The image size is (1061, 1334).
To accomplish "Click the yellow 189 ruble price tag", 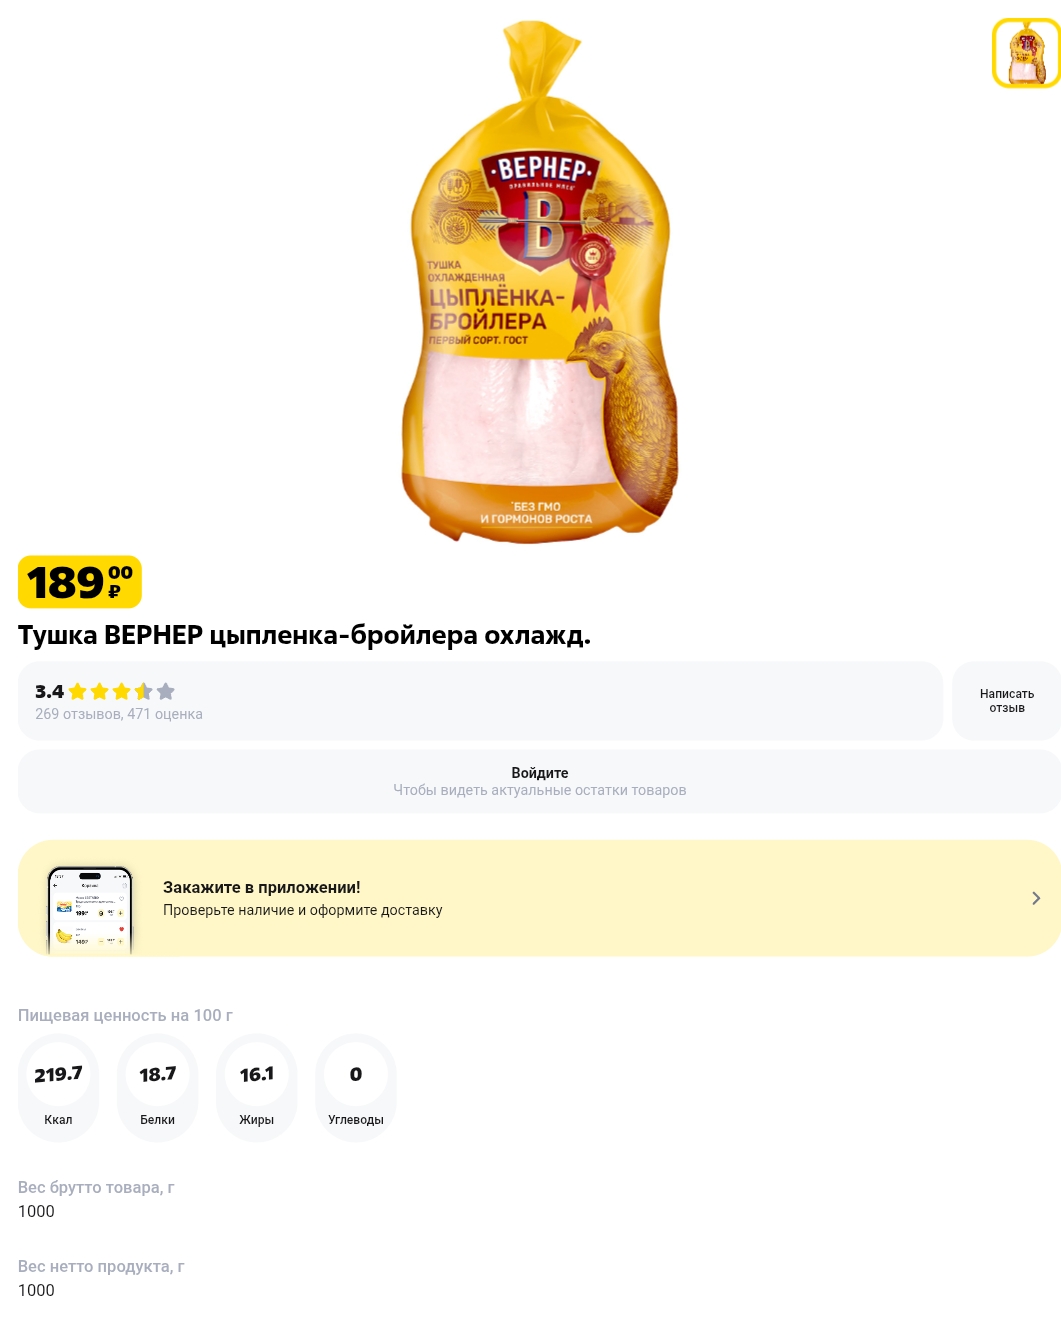I will point(80,582).
